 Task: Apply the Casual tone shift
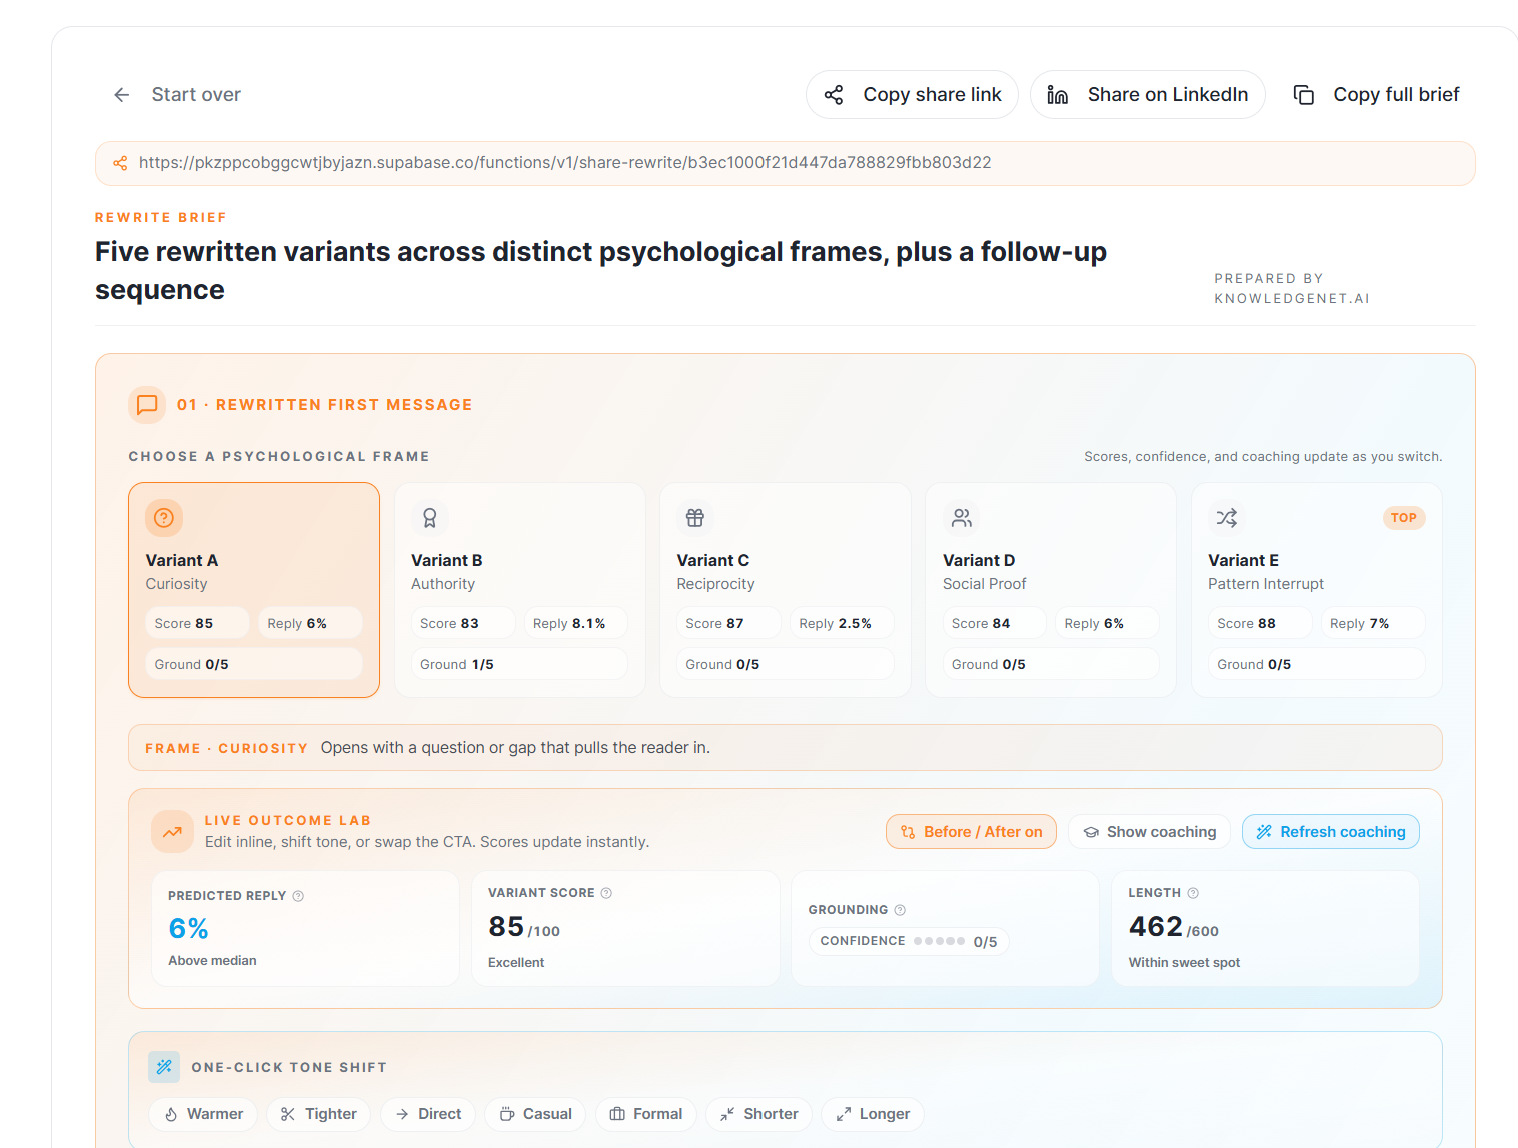click(535, 1114)
